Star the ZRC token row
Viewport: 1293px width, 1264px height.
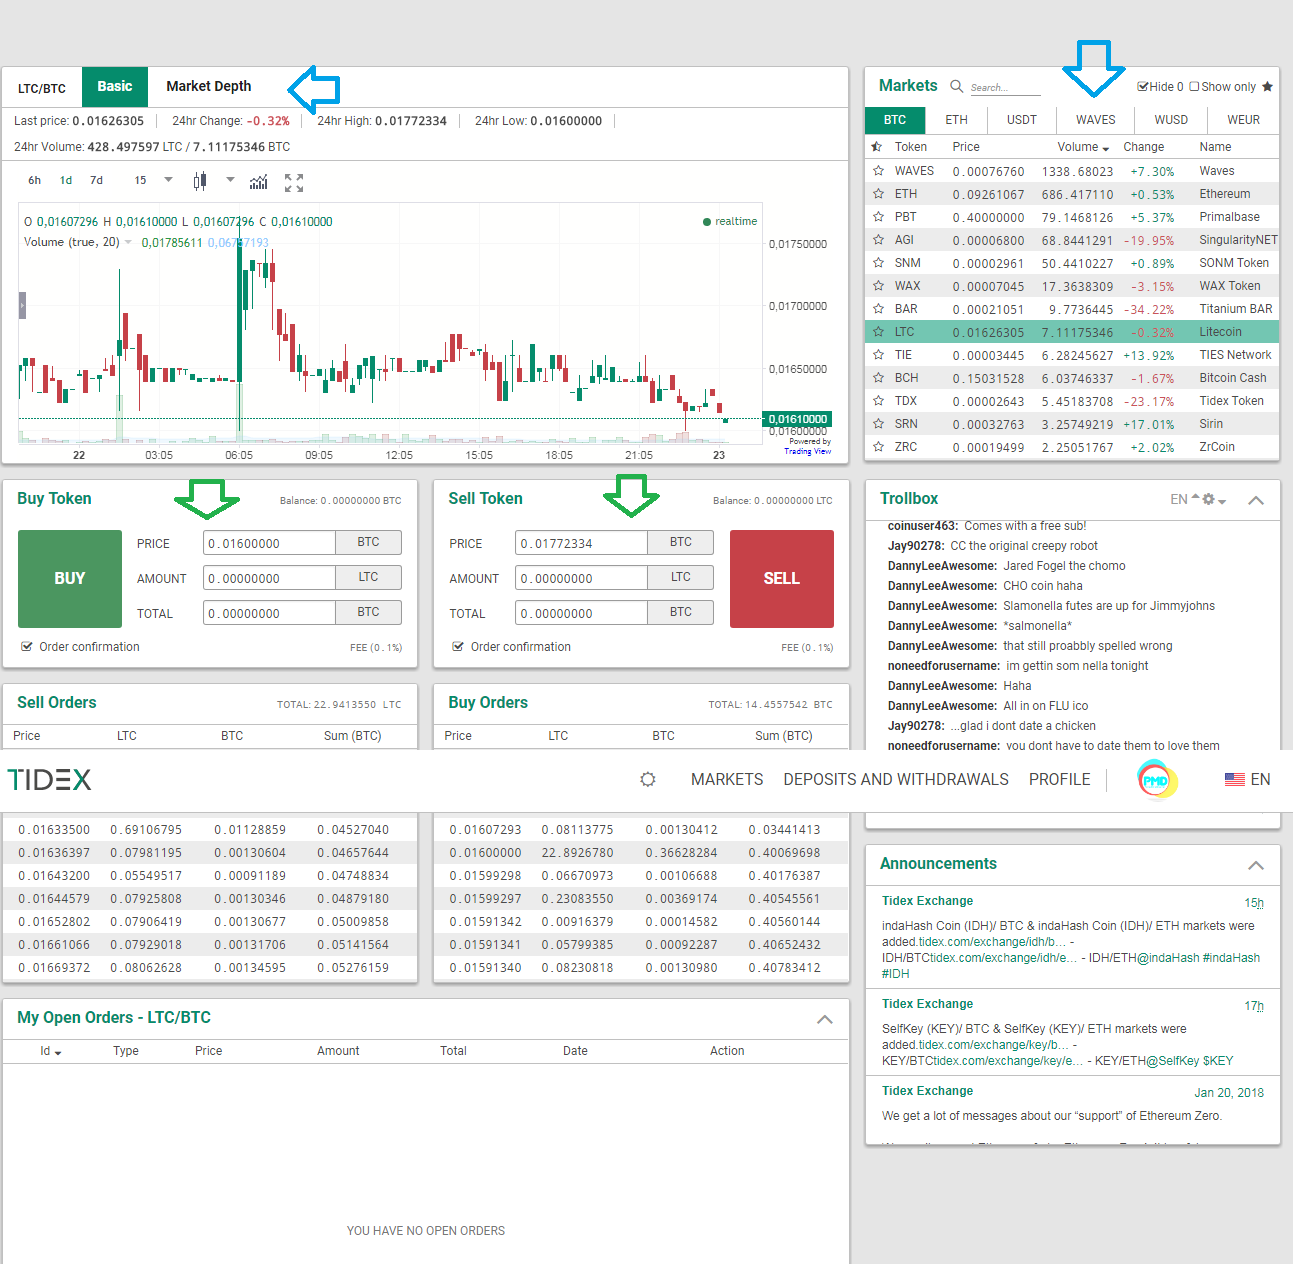coord(878,447)
